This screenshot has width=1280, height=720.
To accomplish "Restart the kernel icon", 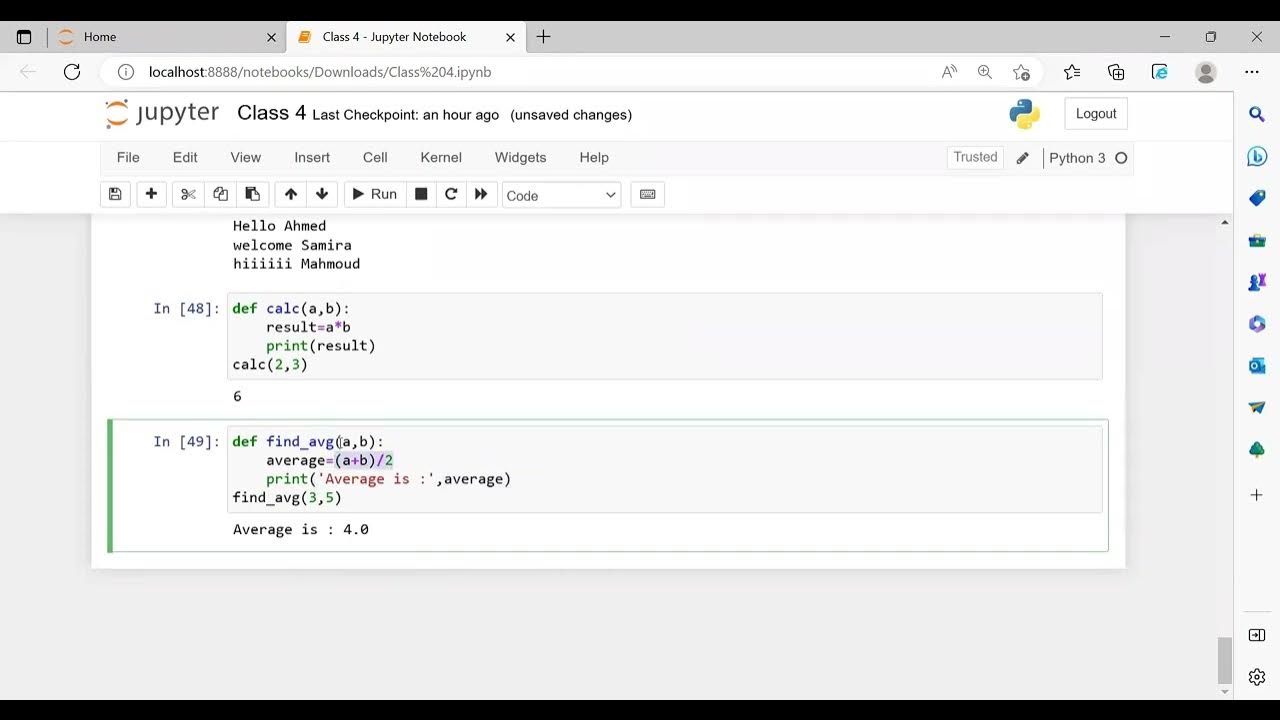I will coord(451,194).
